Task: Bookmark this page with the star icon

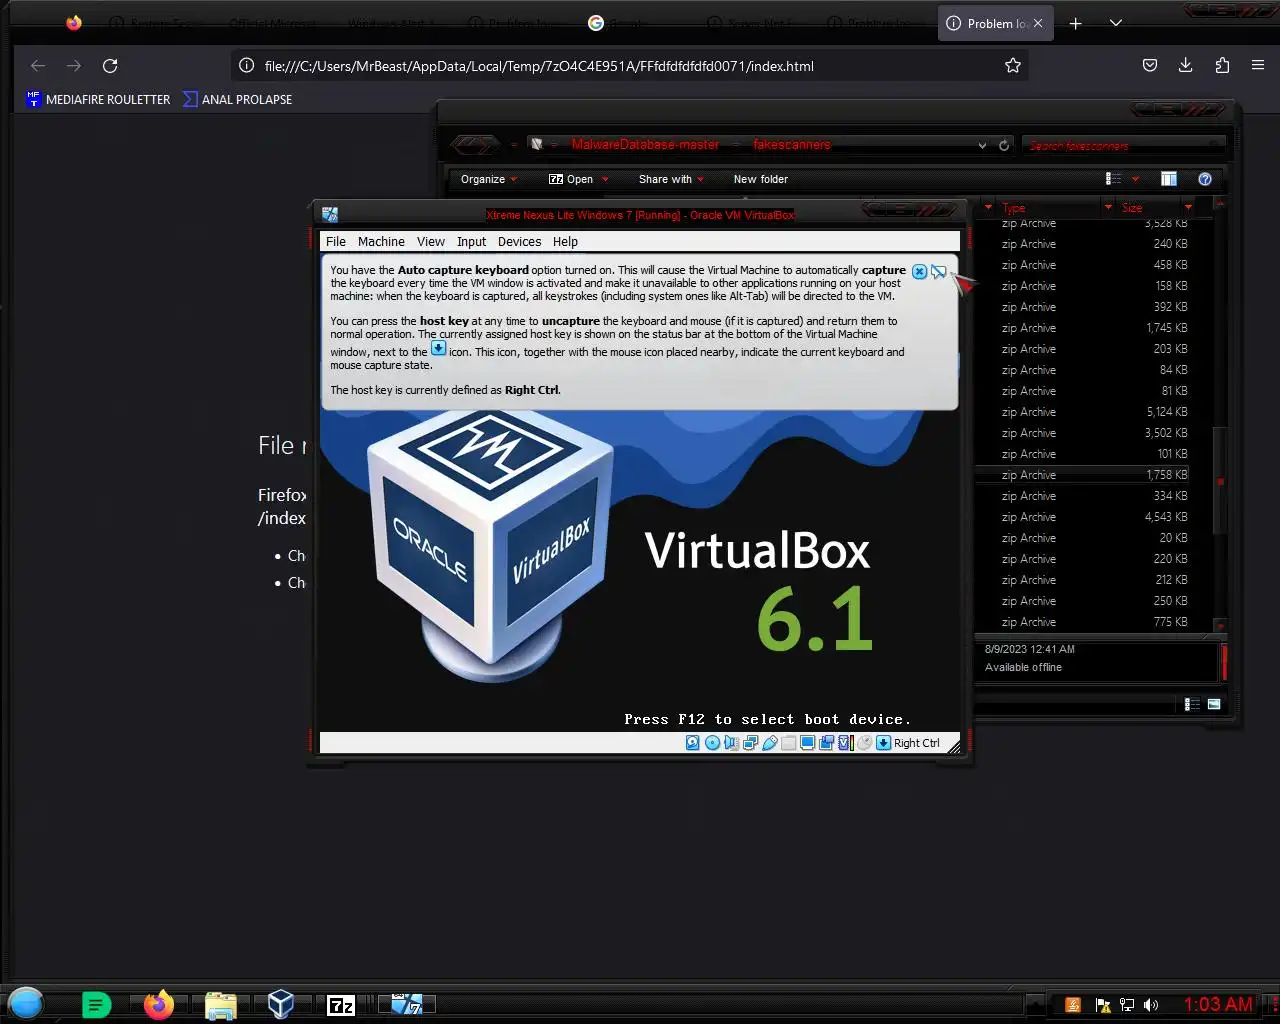Action: [x=1013, y=66]
